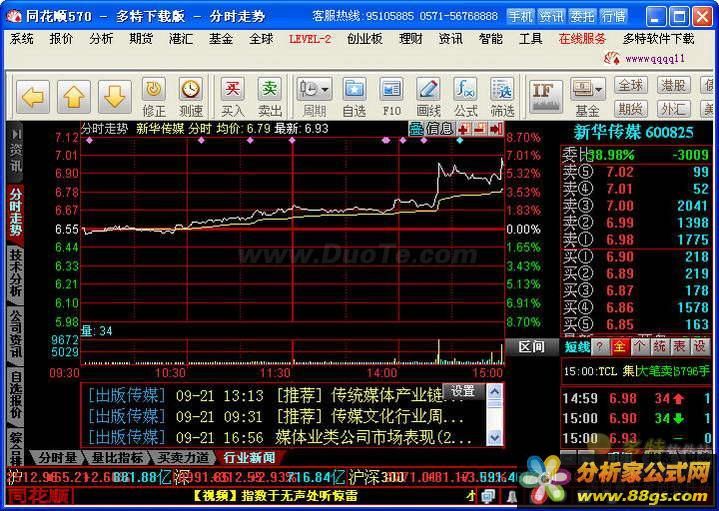Select the 技术分析 side tab

point(16,273)
